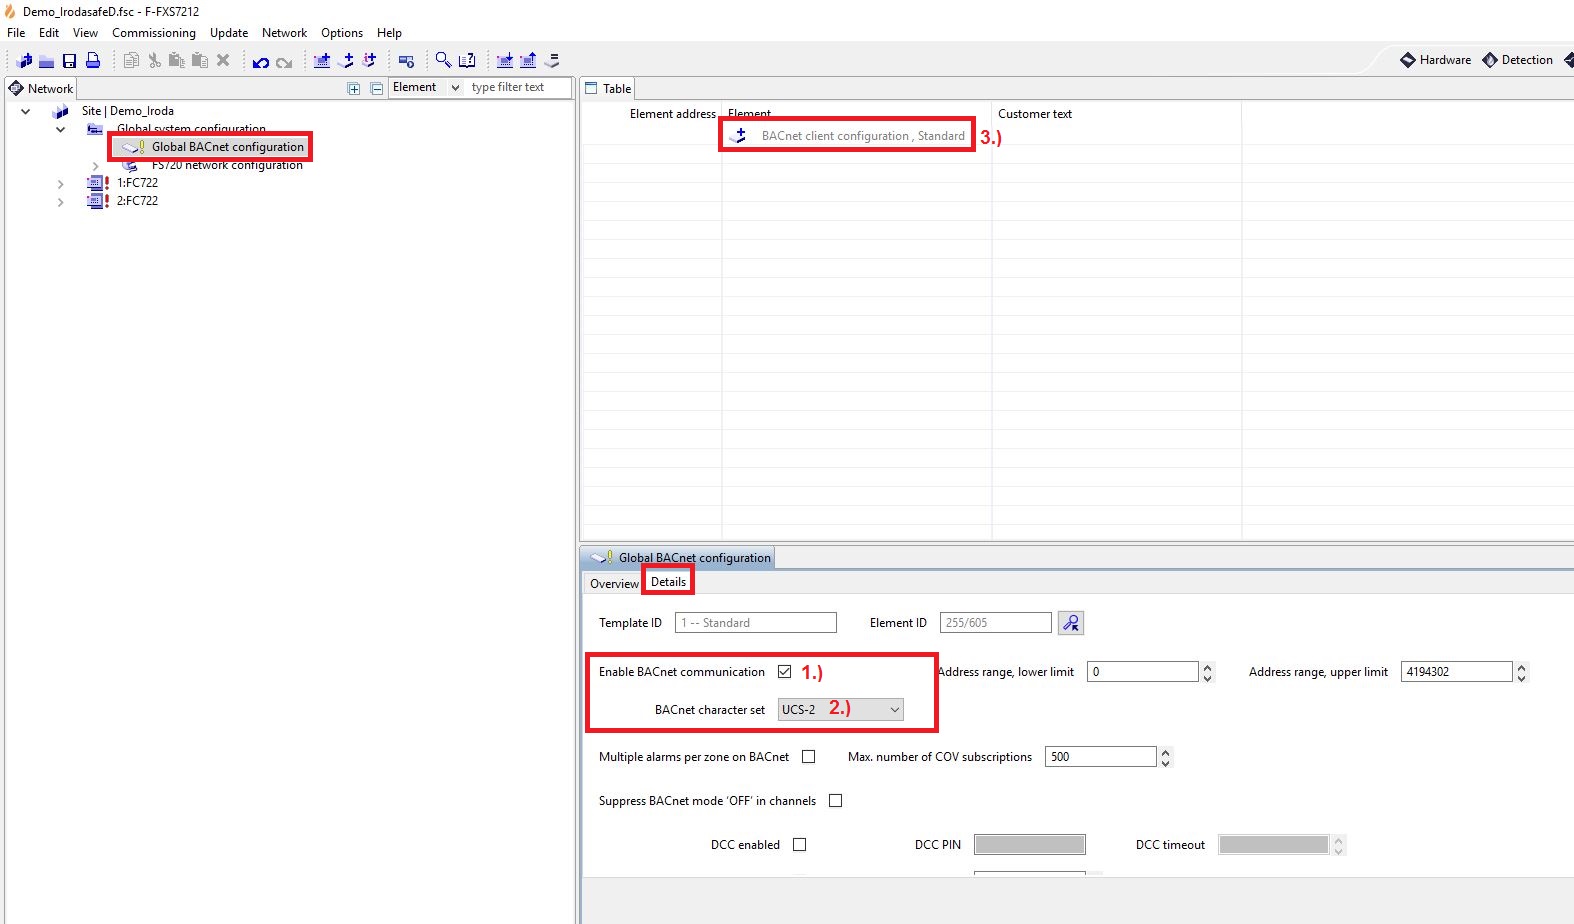Click the Address range, lower limit field

[1141, 672]
